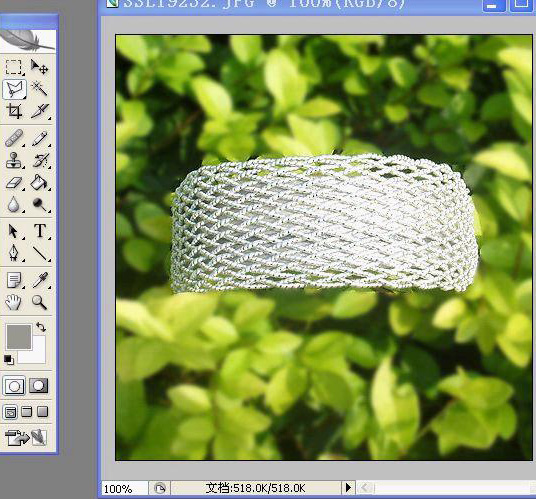
Task: Select the Polygonal Lasso tool
Action: (x=14, y=90)
